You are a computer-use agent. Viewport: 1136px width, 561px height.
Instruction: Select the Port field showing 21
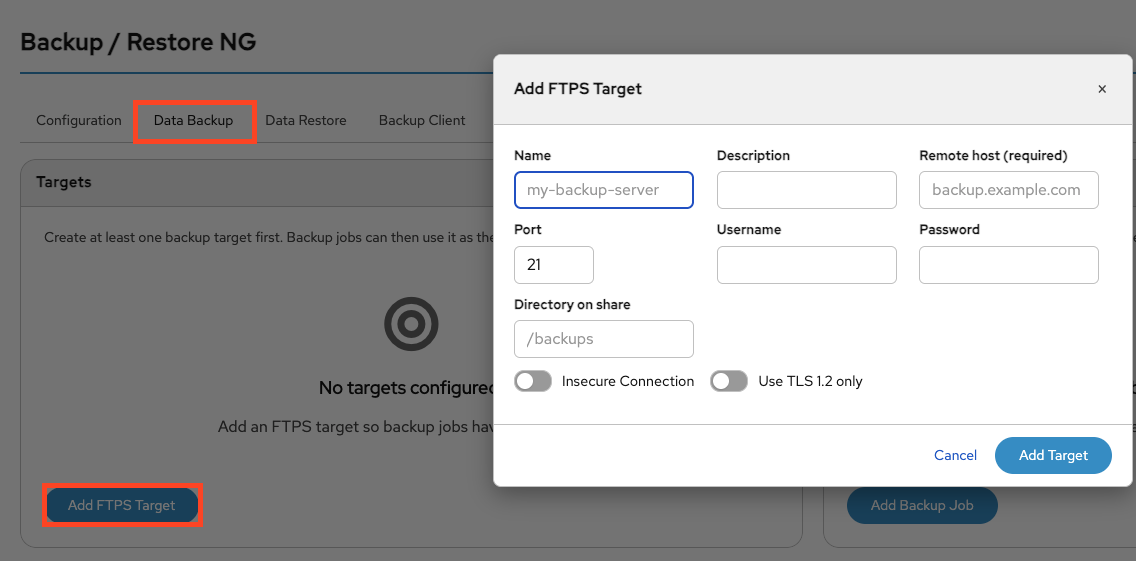tap(554, 265)
